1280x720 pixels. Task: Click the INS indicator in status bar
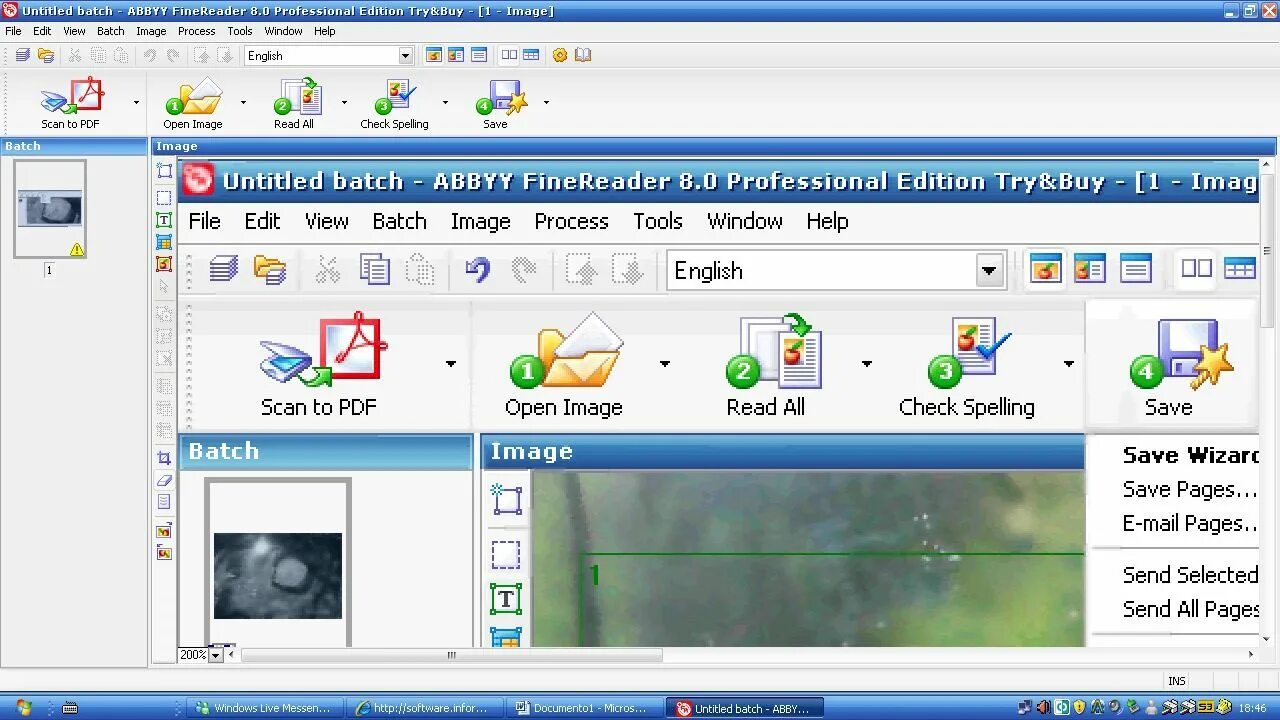pos(1177,681)
